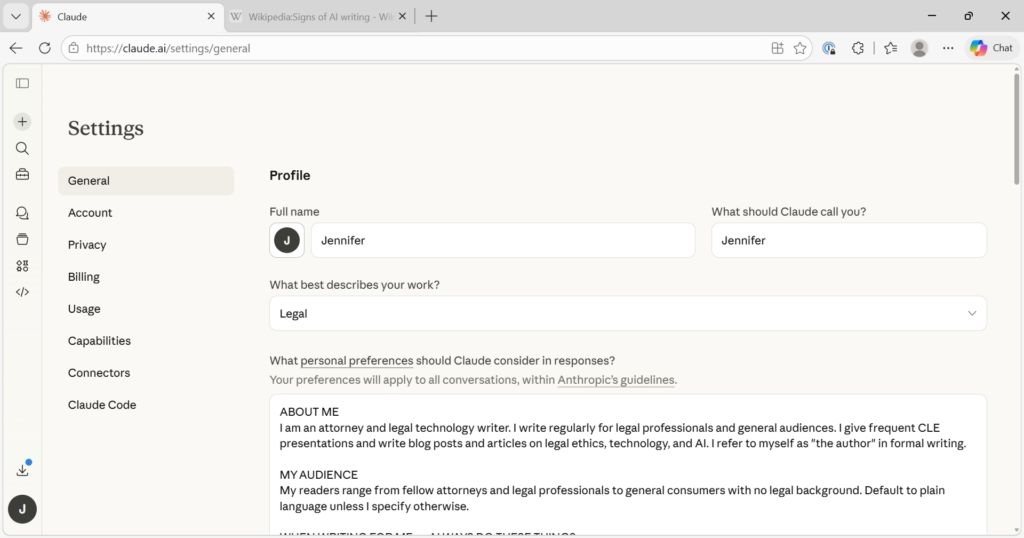1024x538 pixels.
Task: Open the Artifacts shapes icon
Action: tap(22, 266)
